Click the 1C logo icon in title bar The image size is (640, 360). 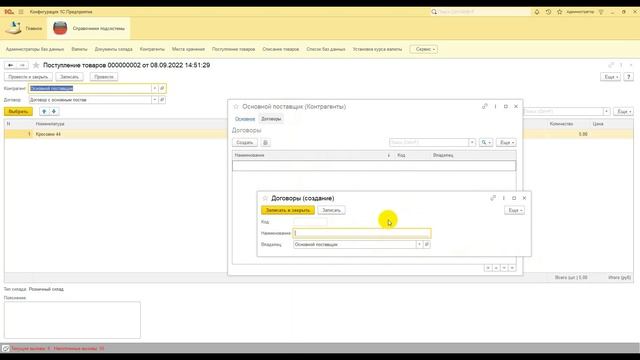[x=9, y=12]
